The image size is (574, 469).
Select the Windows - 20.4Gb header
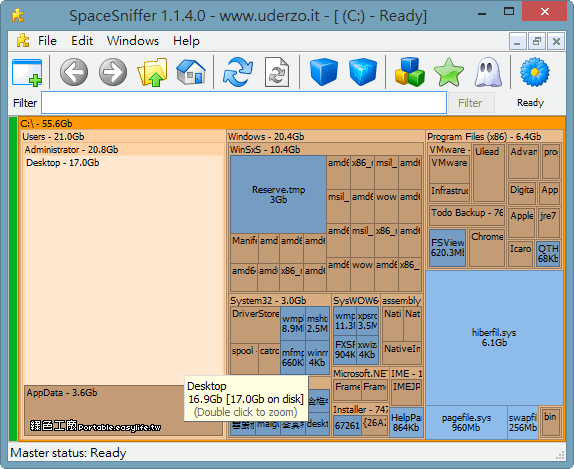(325, 137)
